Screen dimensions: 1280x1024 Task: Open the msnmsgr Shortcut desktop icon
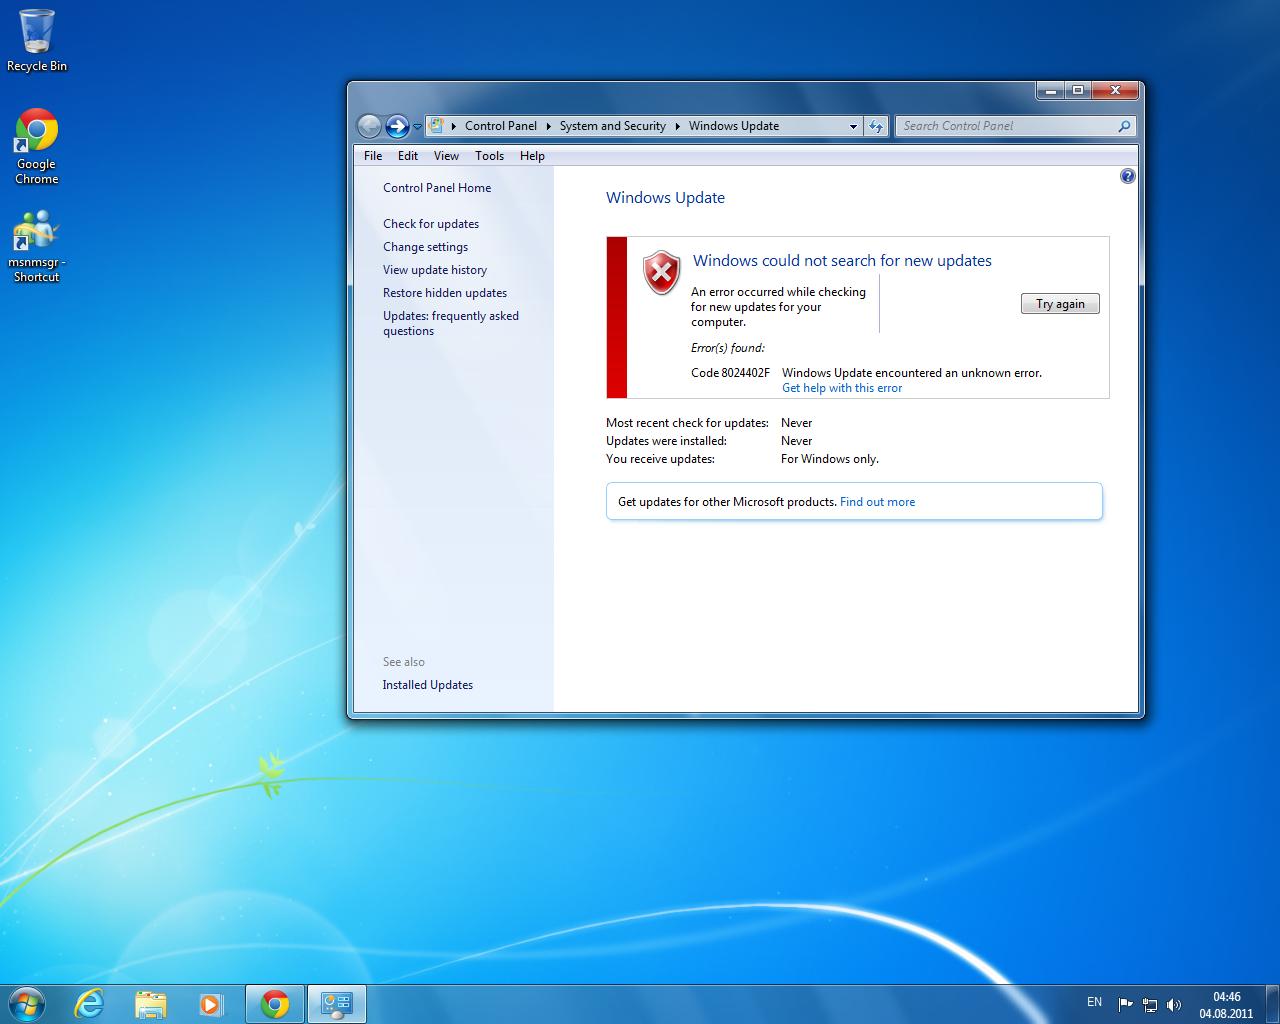coord(37,246)
